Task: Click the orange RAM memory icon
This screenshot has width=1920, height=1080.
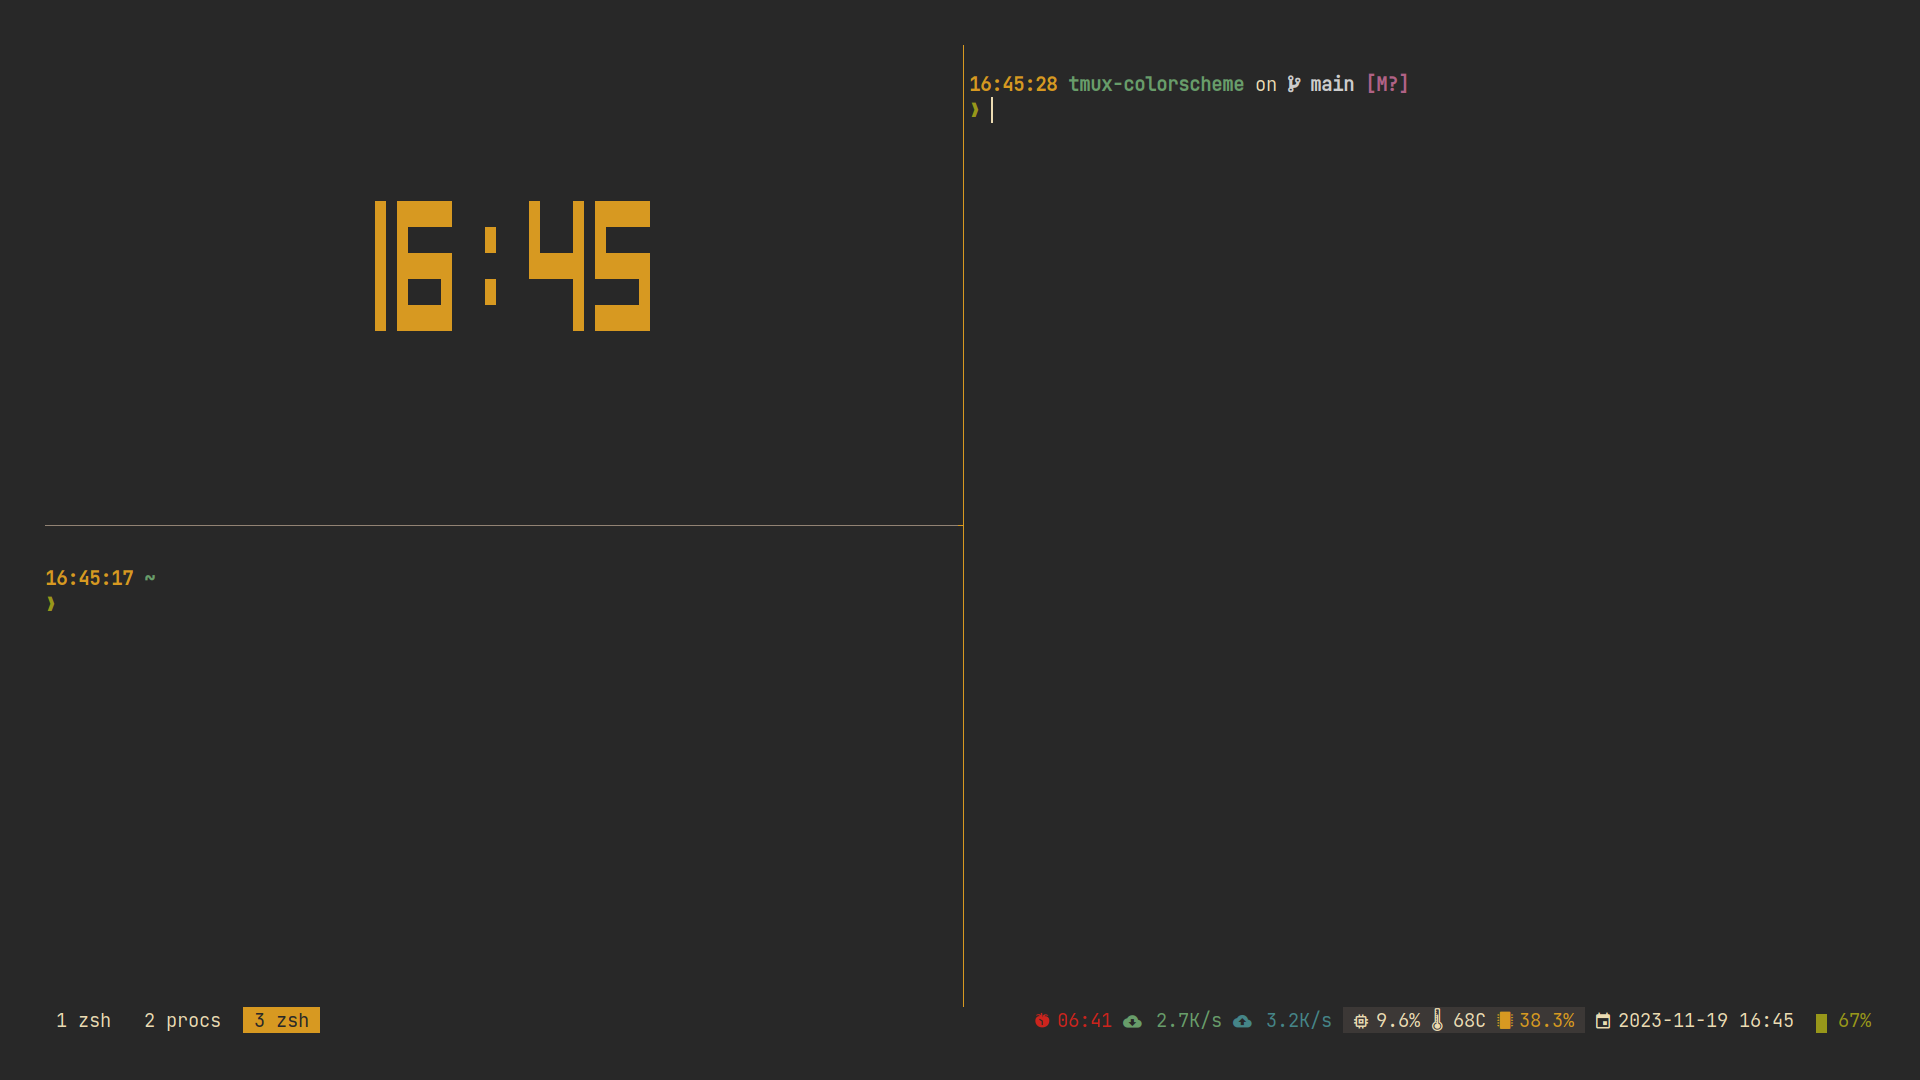Action: 1505,1020
